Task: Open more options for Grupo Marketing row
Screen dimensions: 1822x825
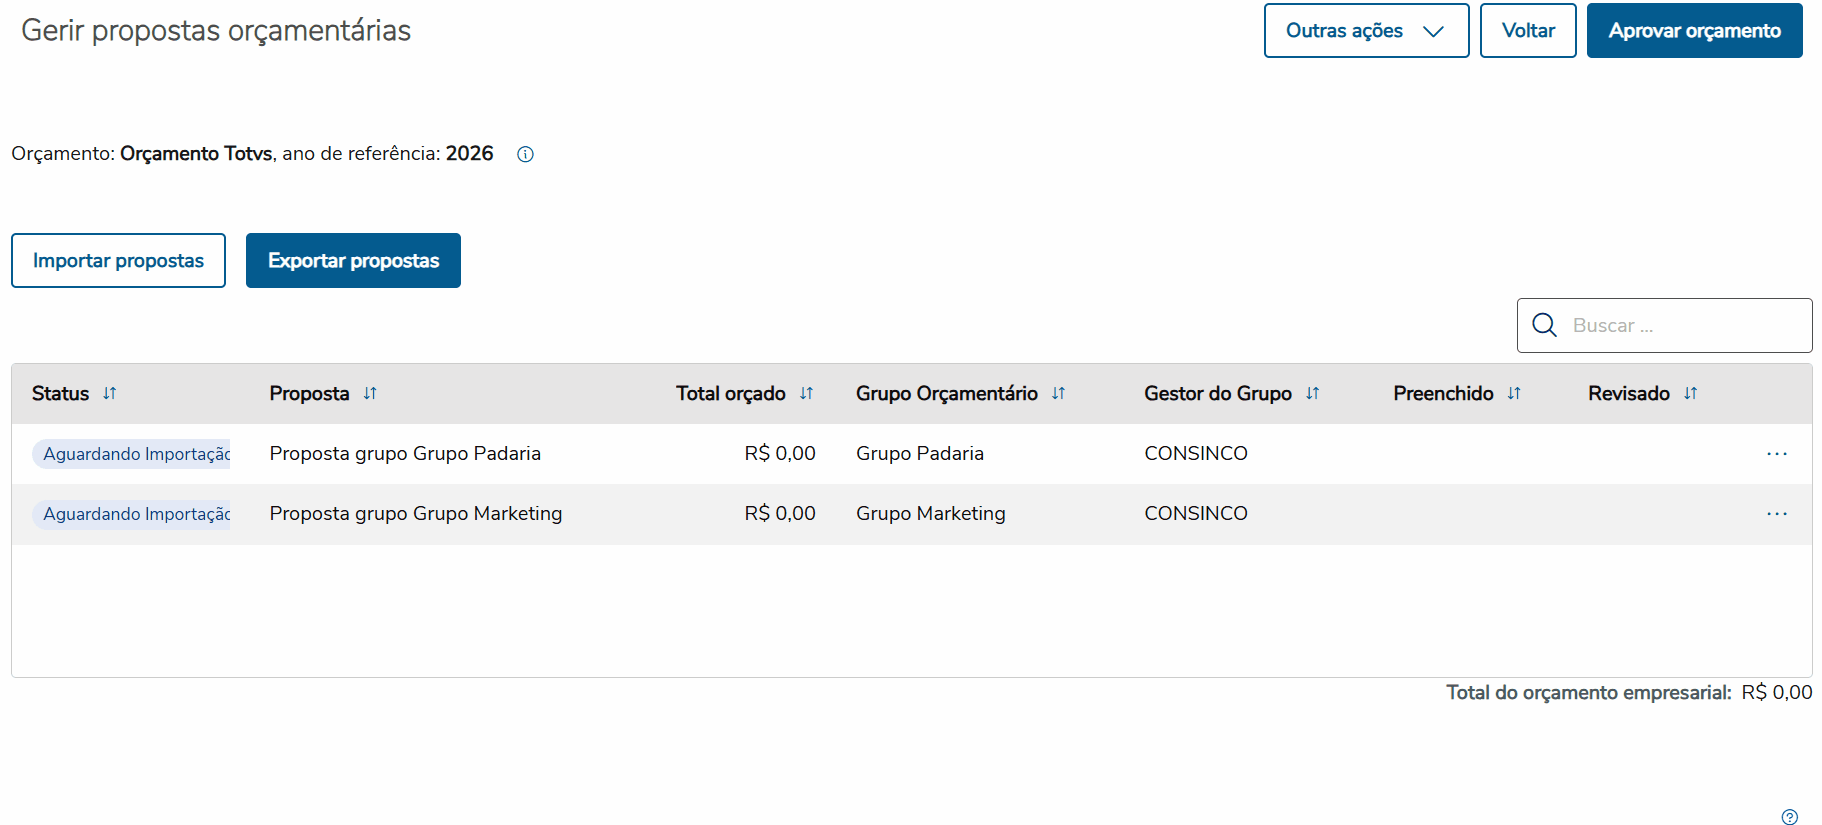Action: coord(1776,514)
